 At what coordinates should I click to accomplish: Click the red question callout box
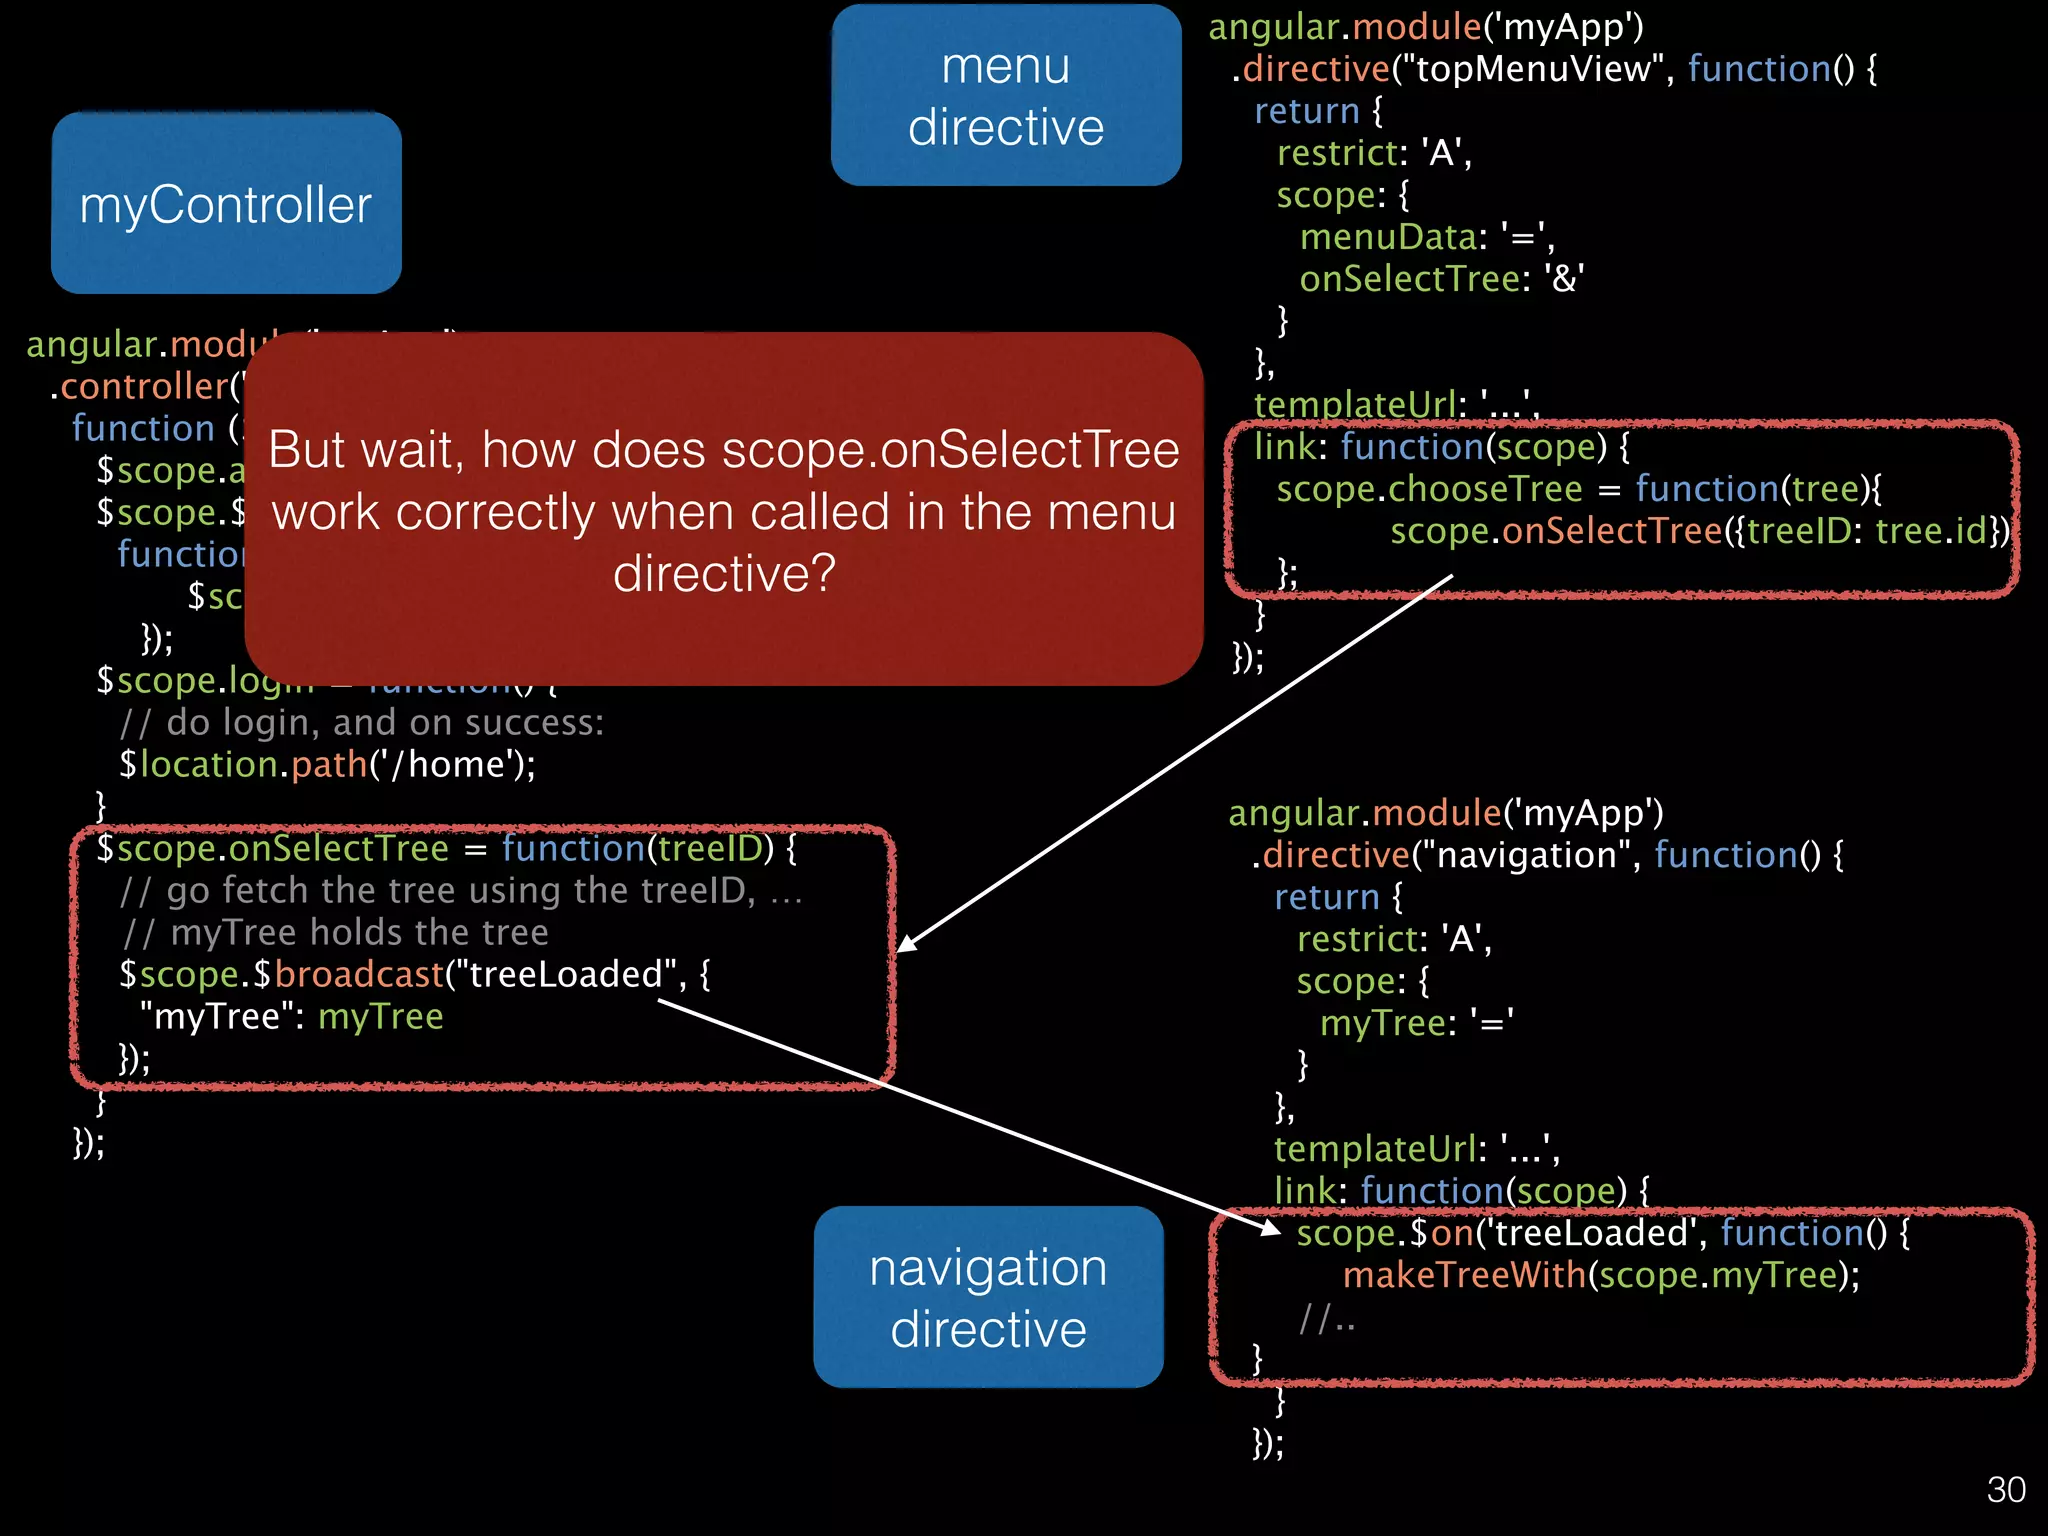pyautogui.click(x=723, y=510)
